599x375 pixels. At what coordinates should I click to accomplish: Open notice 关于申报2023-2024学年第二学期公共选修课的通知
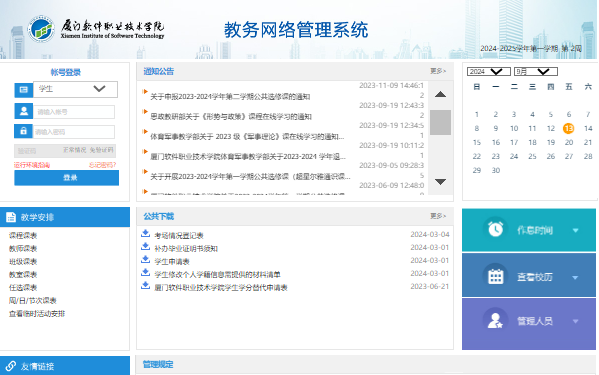(230, 97)
